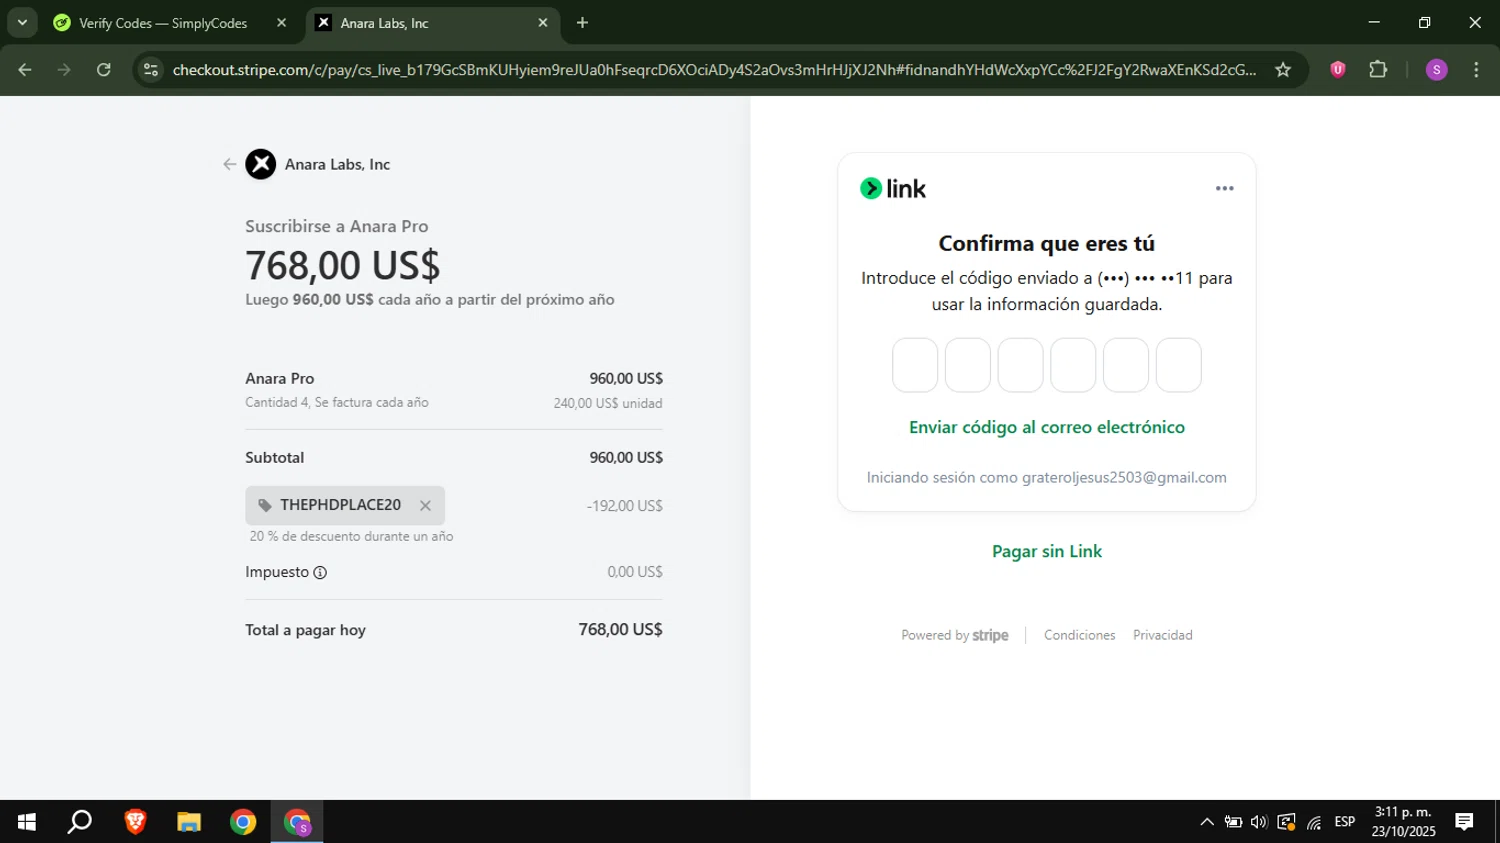
Task: Close the Anara Labs, Inc tab
Action: [x=543, y=23]
